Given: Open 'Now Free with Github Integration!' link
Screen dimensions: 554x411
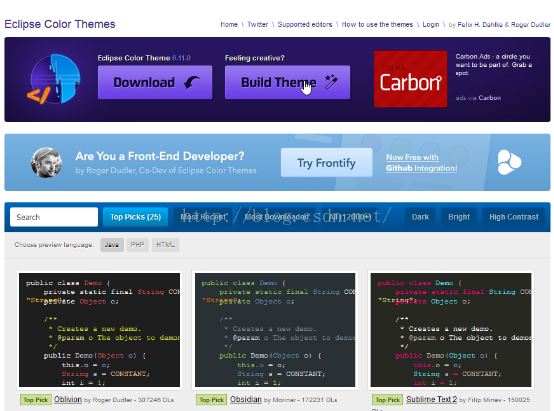Looking at the screenshot, I should [x=422, y=163].
